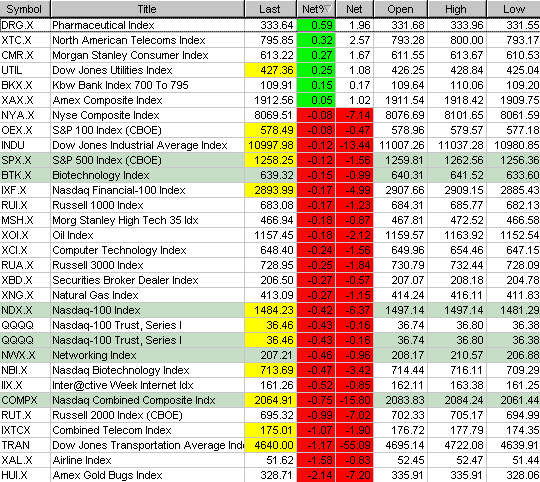
Task: Click the NDX.X Nasdaq-100 Index row
Action: [x=270, y=310]
